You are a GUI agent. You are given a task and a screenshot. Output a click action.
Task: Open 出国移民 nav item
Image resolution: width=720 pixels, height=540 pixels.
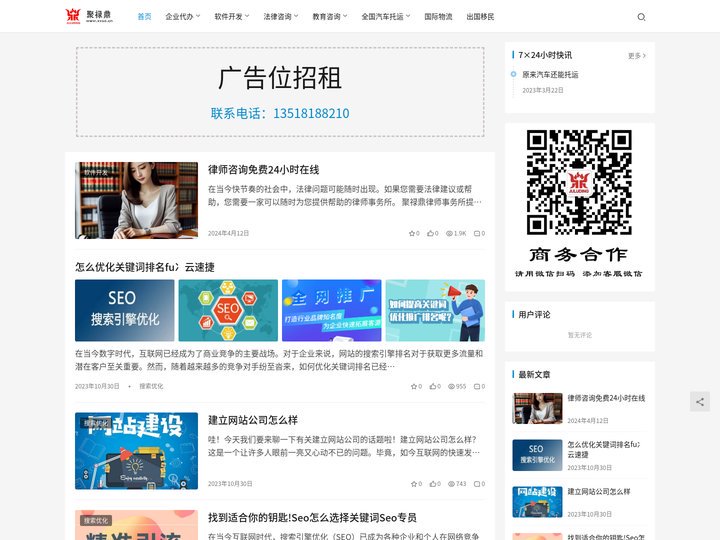[x=480, y=17]
